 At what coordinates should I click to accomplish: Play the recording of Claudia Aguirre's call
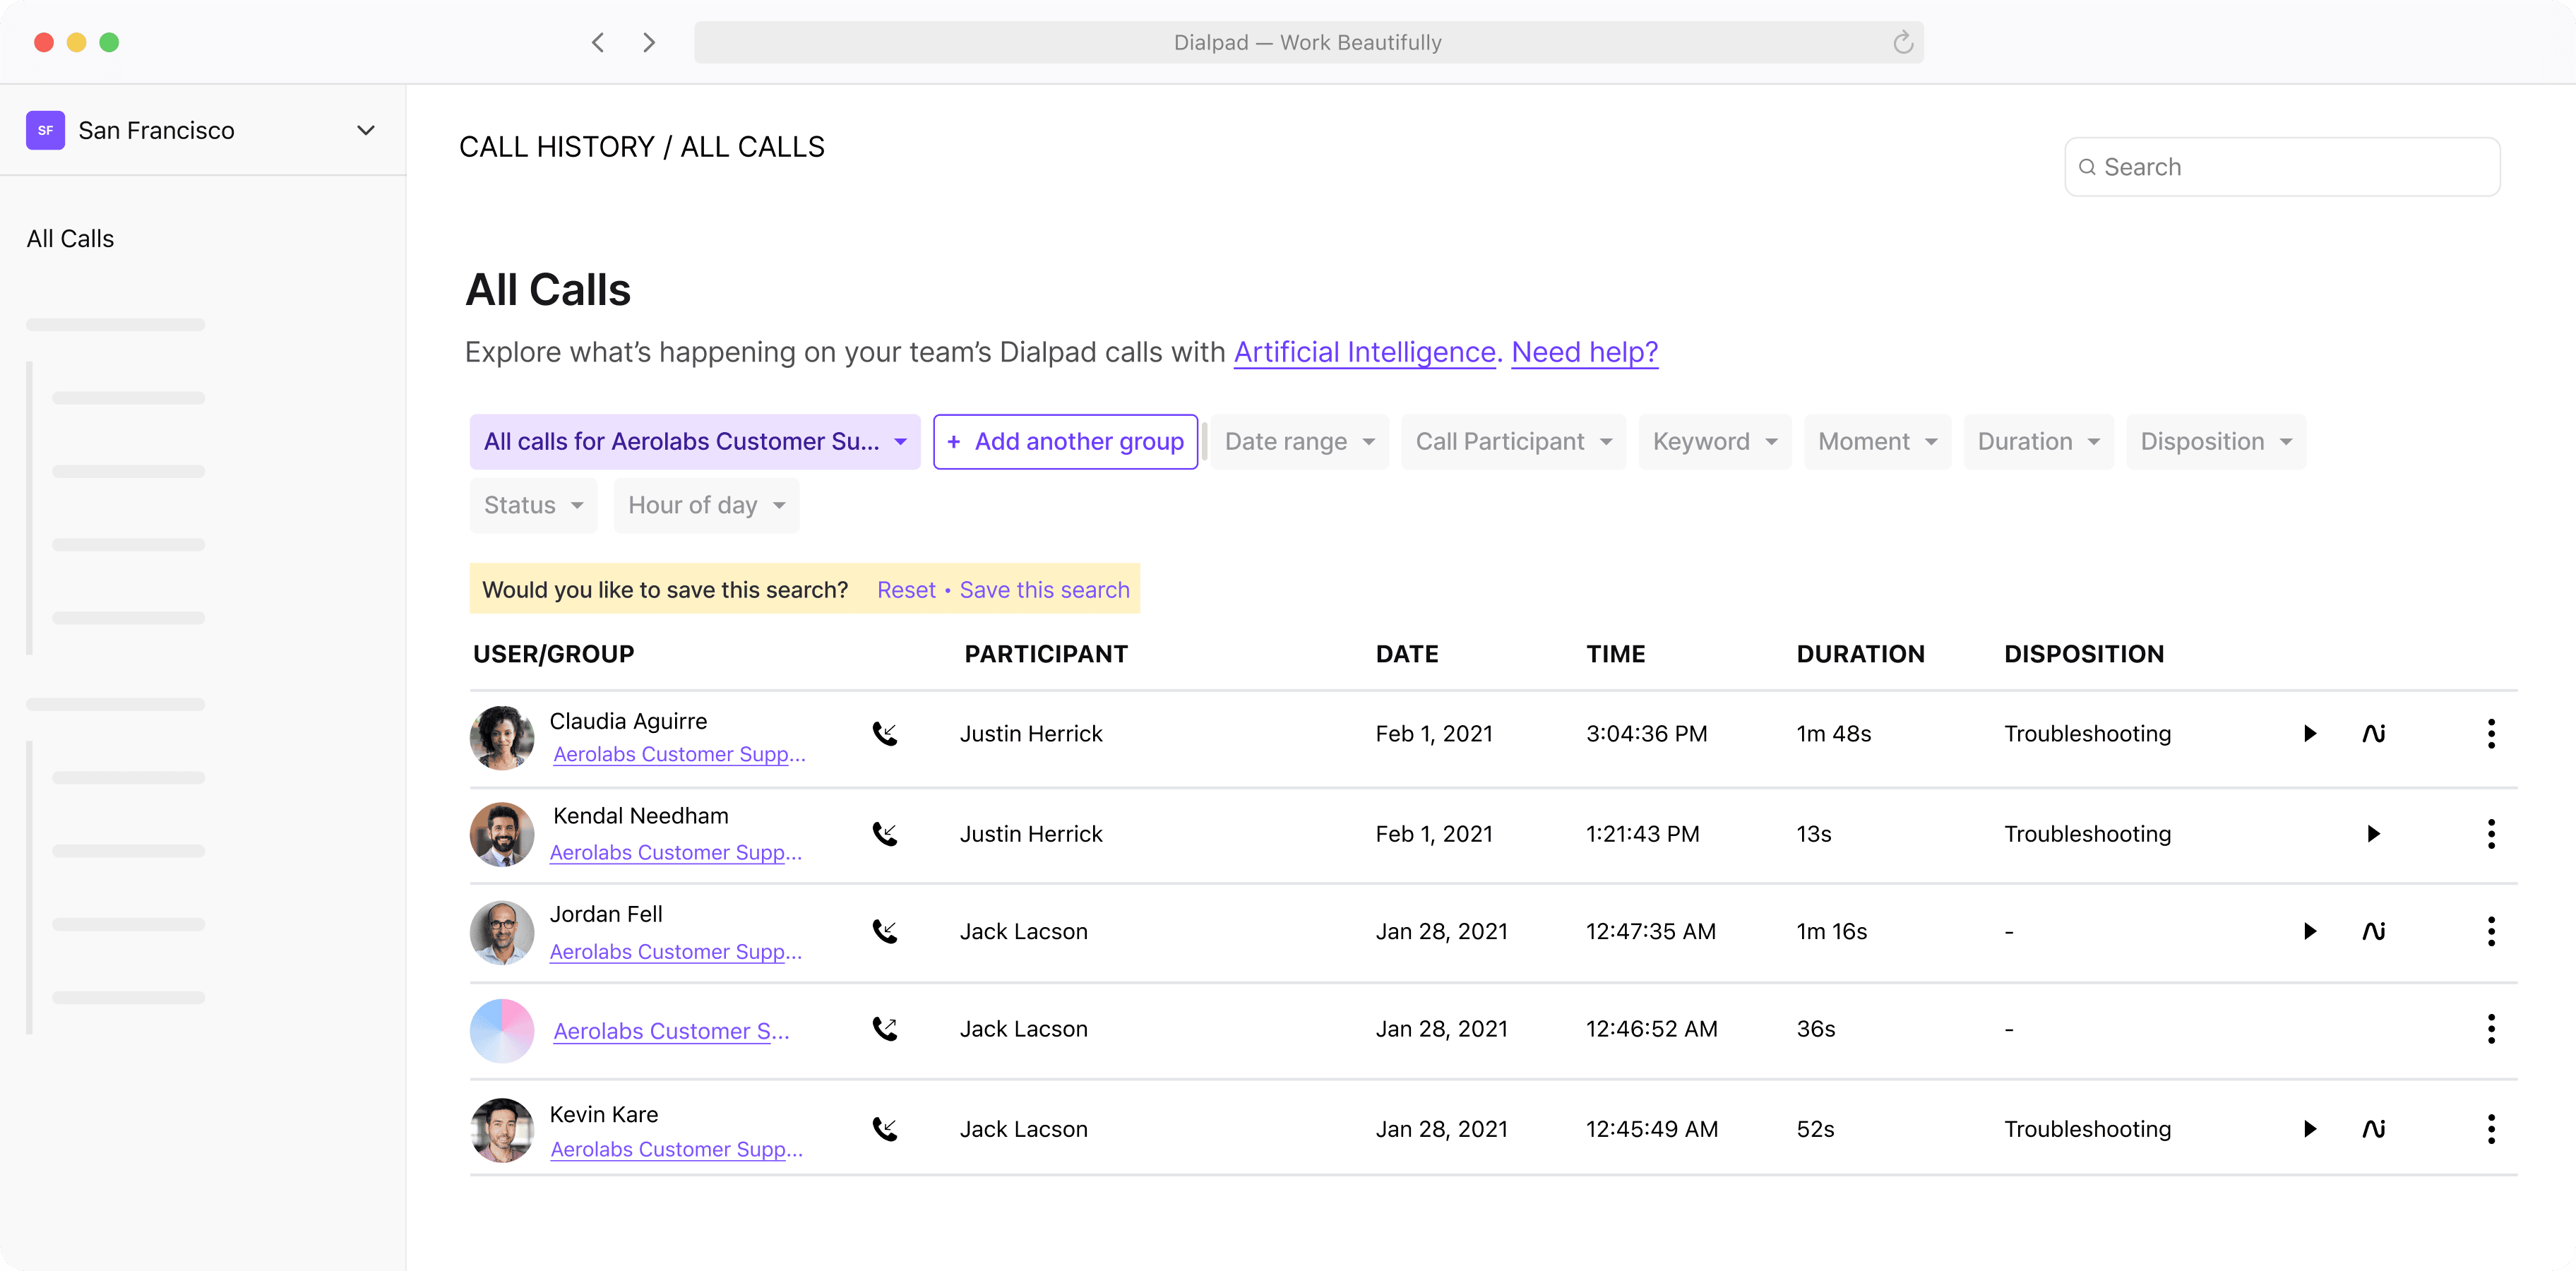pos(2309,733)
